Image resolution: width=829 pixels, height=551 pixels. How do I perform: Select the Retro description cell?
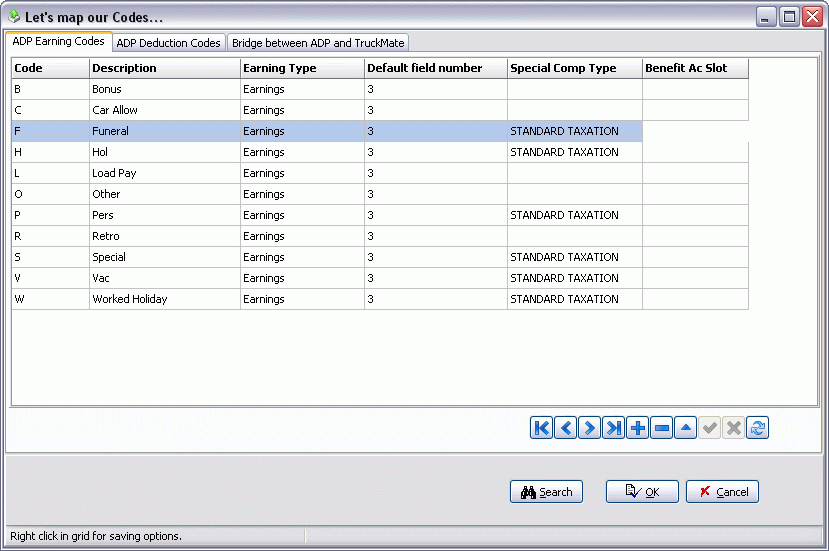point(165,236)
